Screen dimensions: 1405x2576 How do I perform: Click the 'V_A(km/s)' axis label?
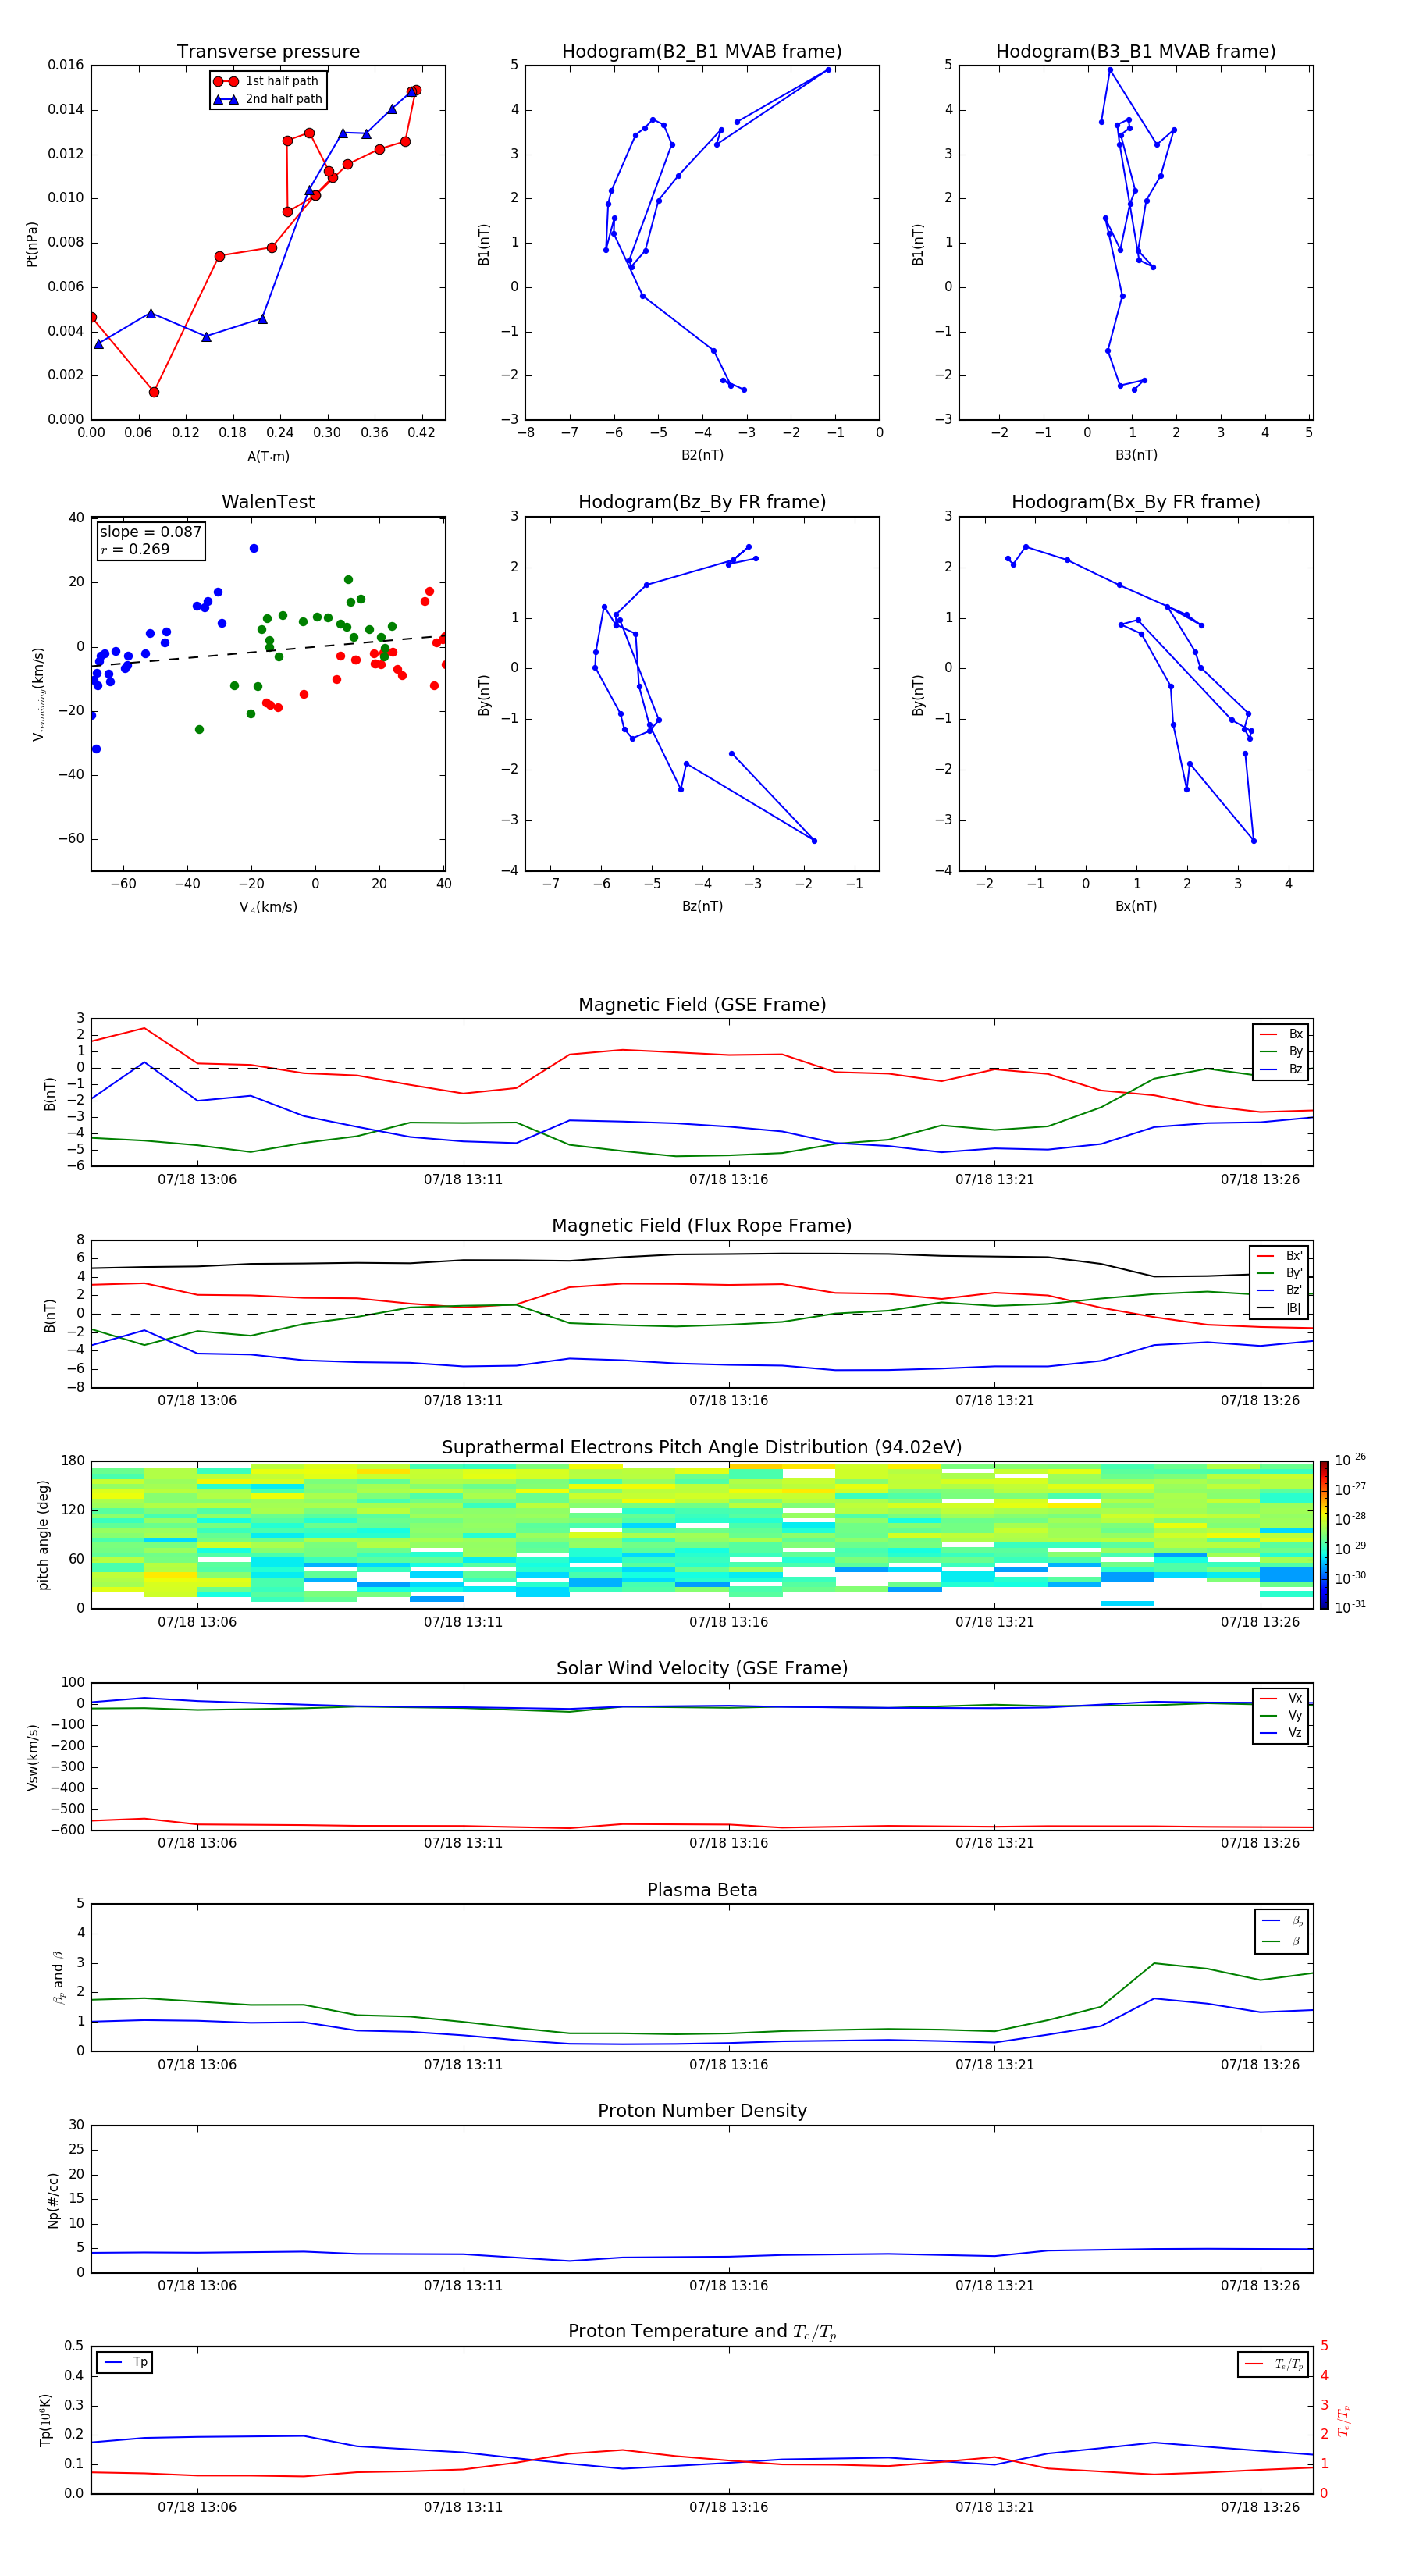268,907
